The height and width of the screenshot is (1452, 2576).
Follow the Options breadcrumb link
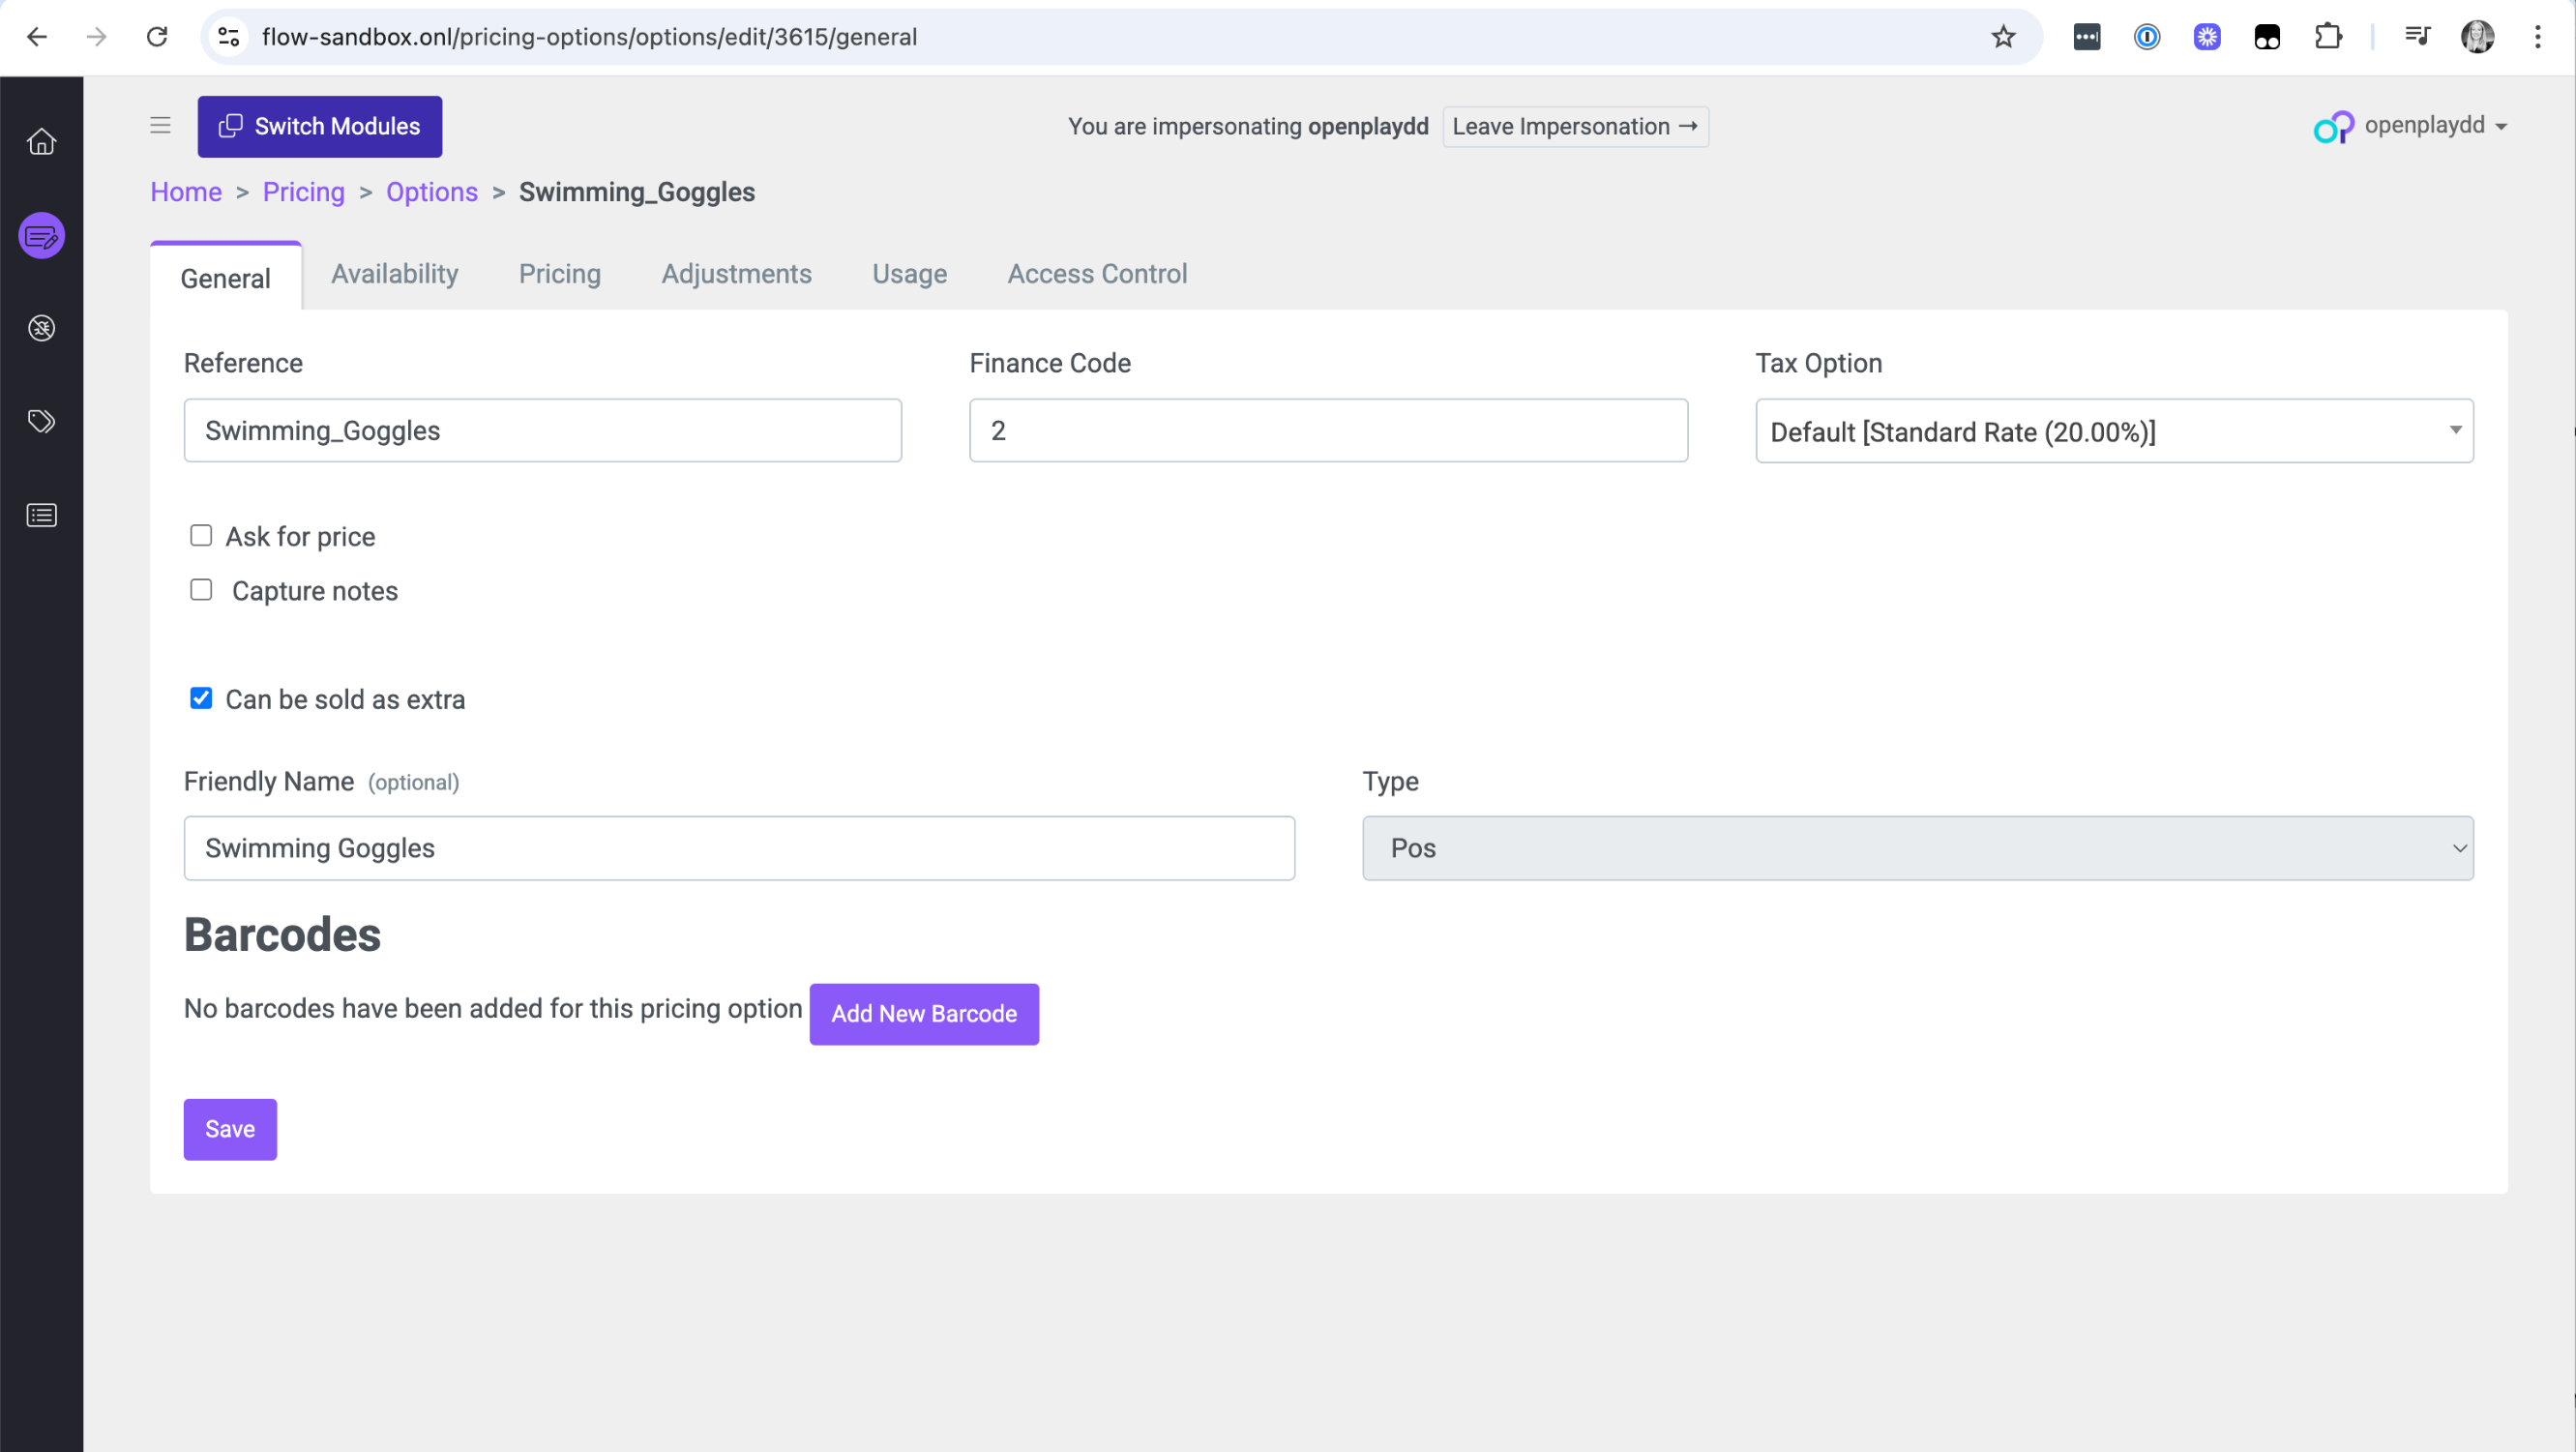pyautogui.click(x=432, y=192)
